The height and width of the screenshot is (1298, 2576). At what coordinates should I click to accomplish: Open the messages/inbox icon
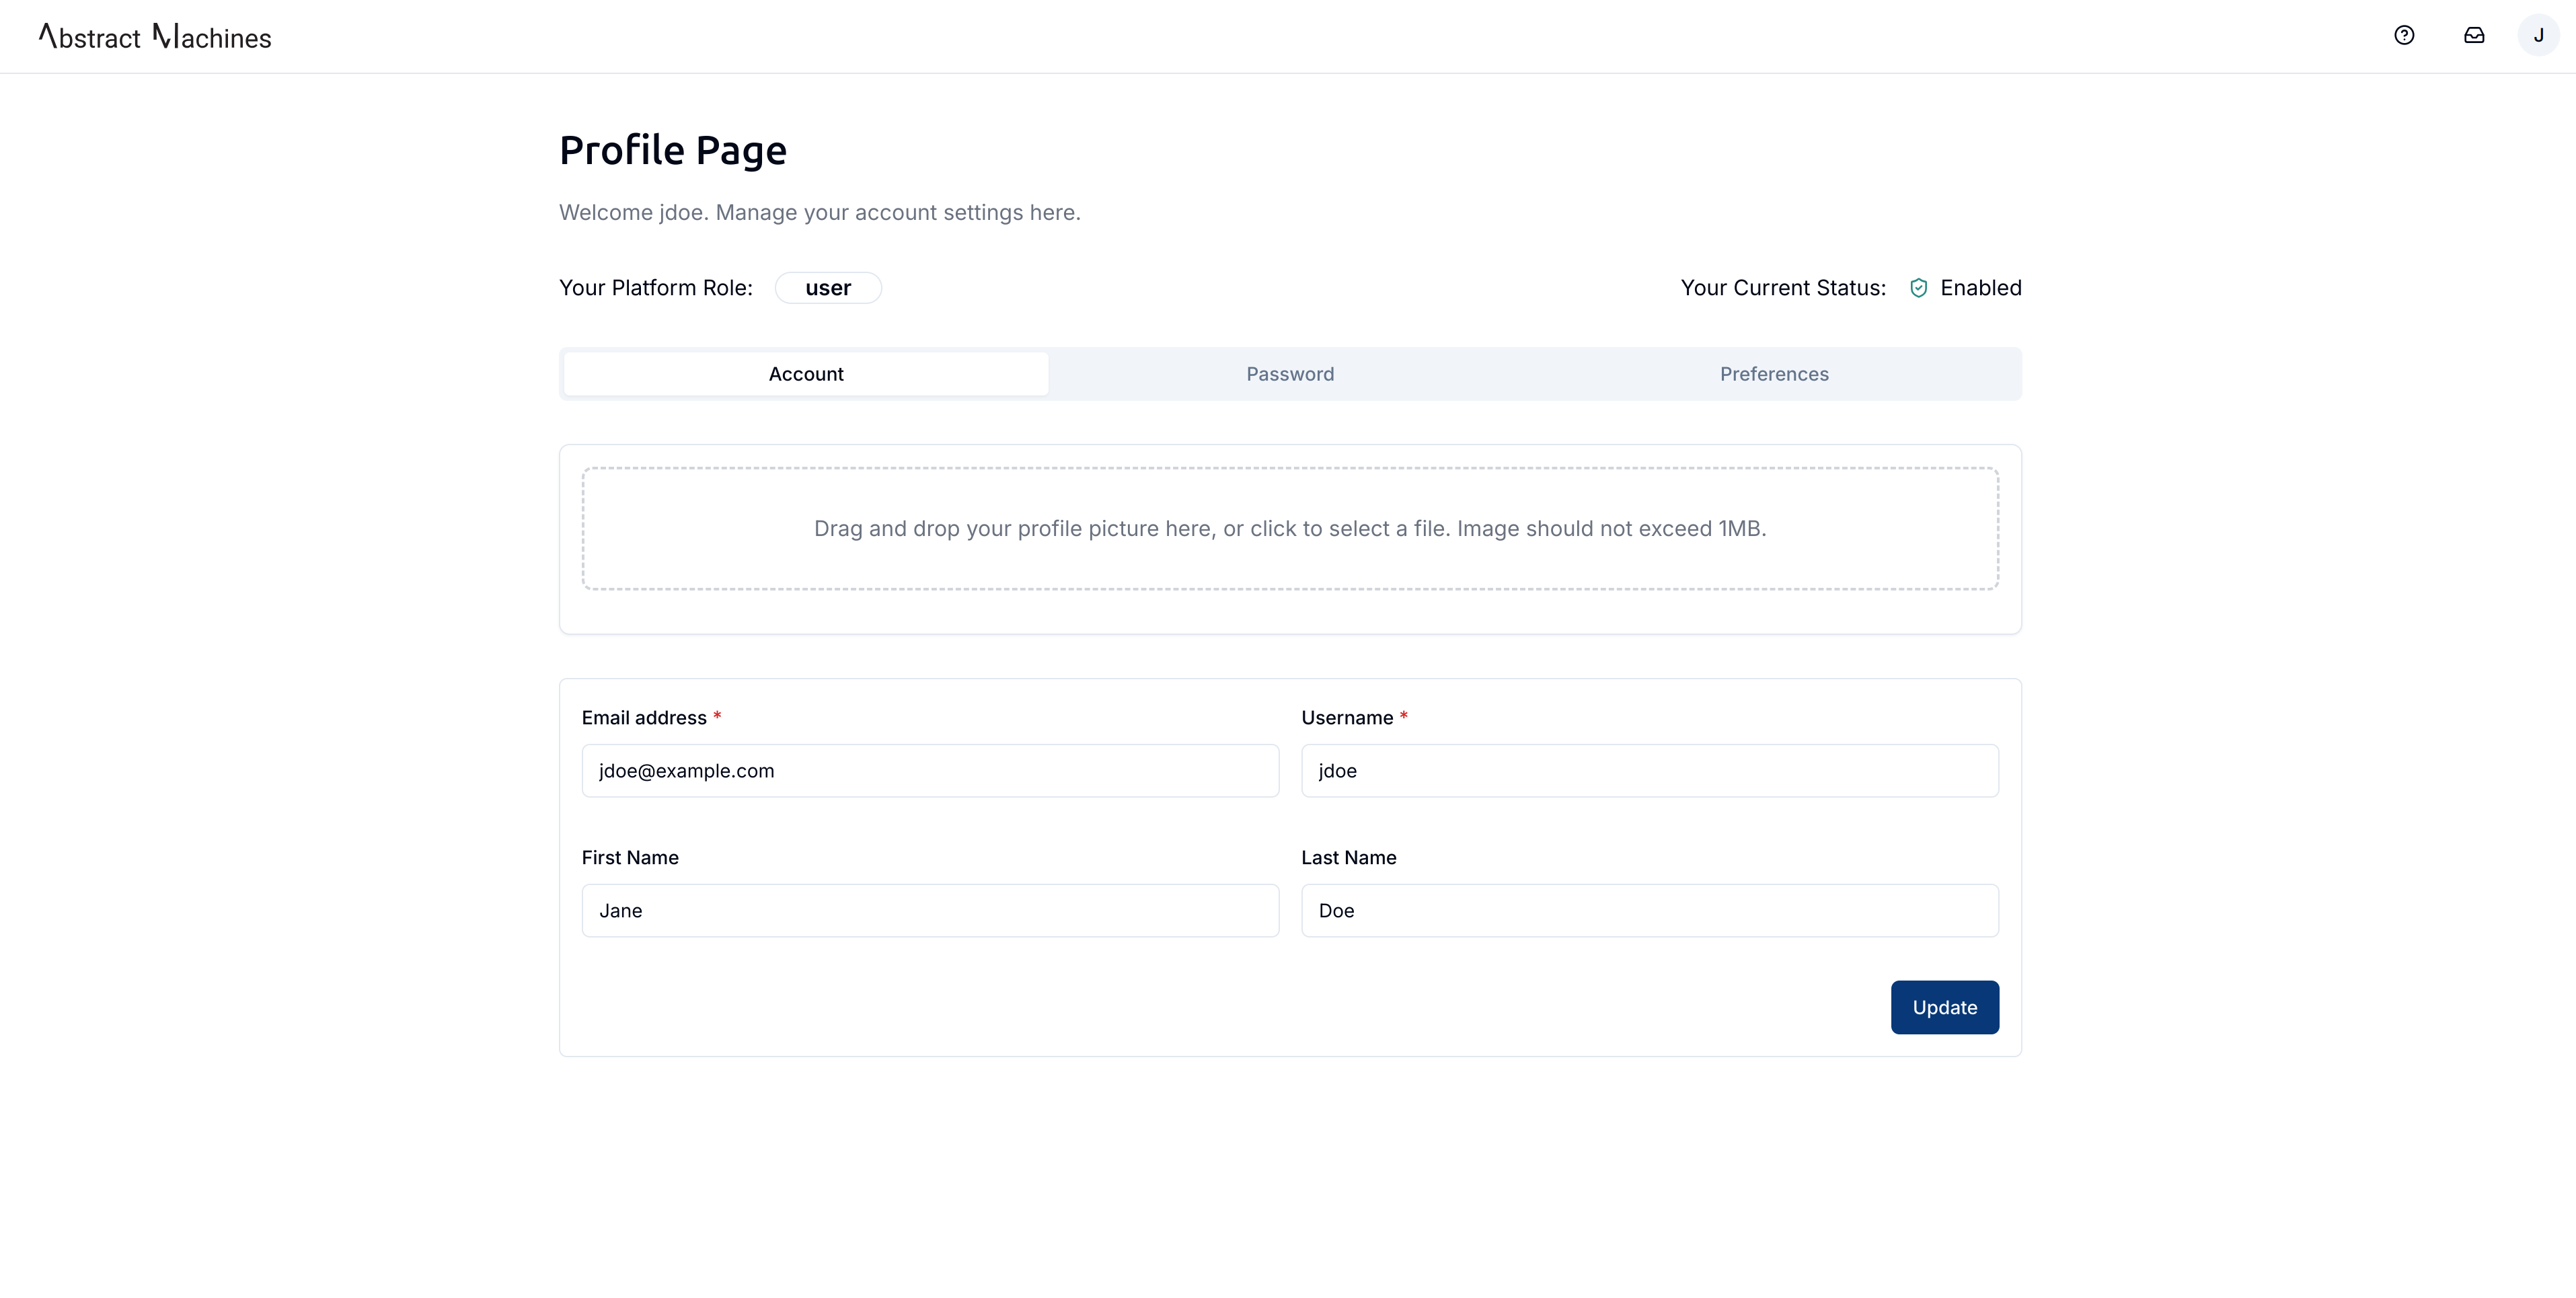[2473, 33]
